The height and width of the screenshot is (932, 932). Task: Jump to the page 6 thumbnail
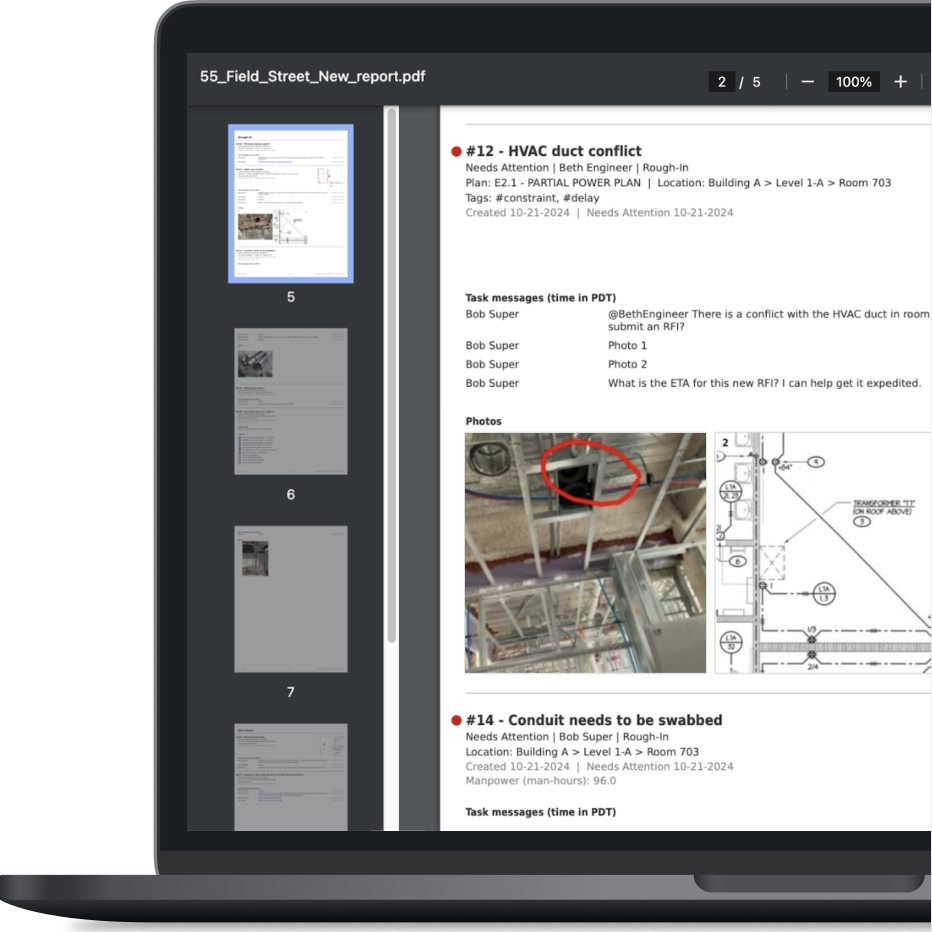pos(291,401)
